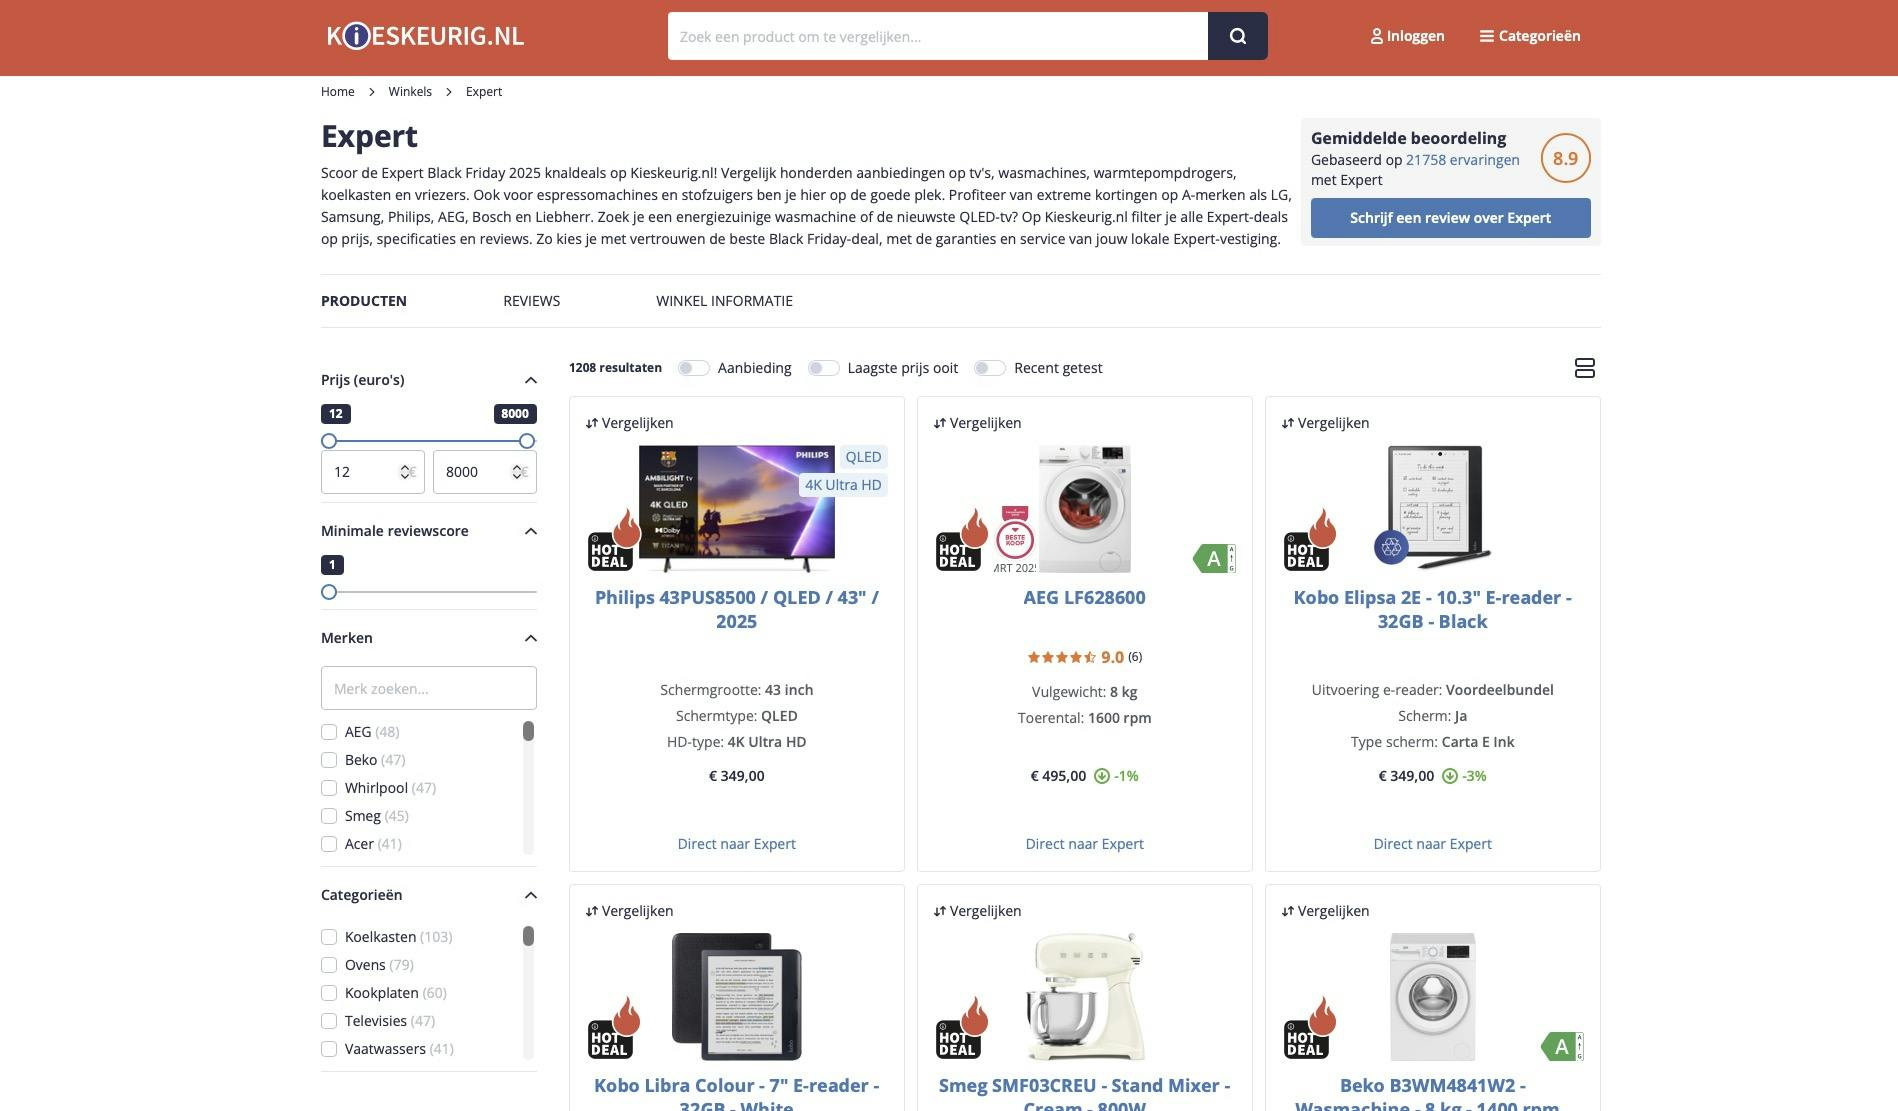
Task: Check the Beko brand checkbox
Action: [x=329, y=760]
